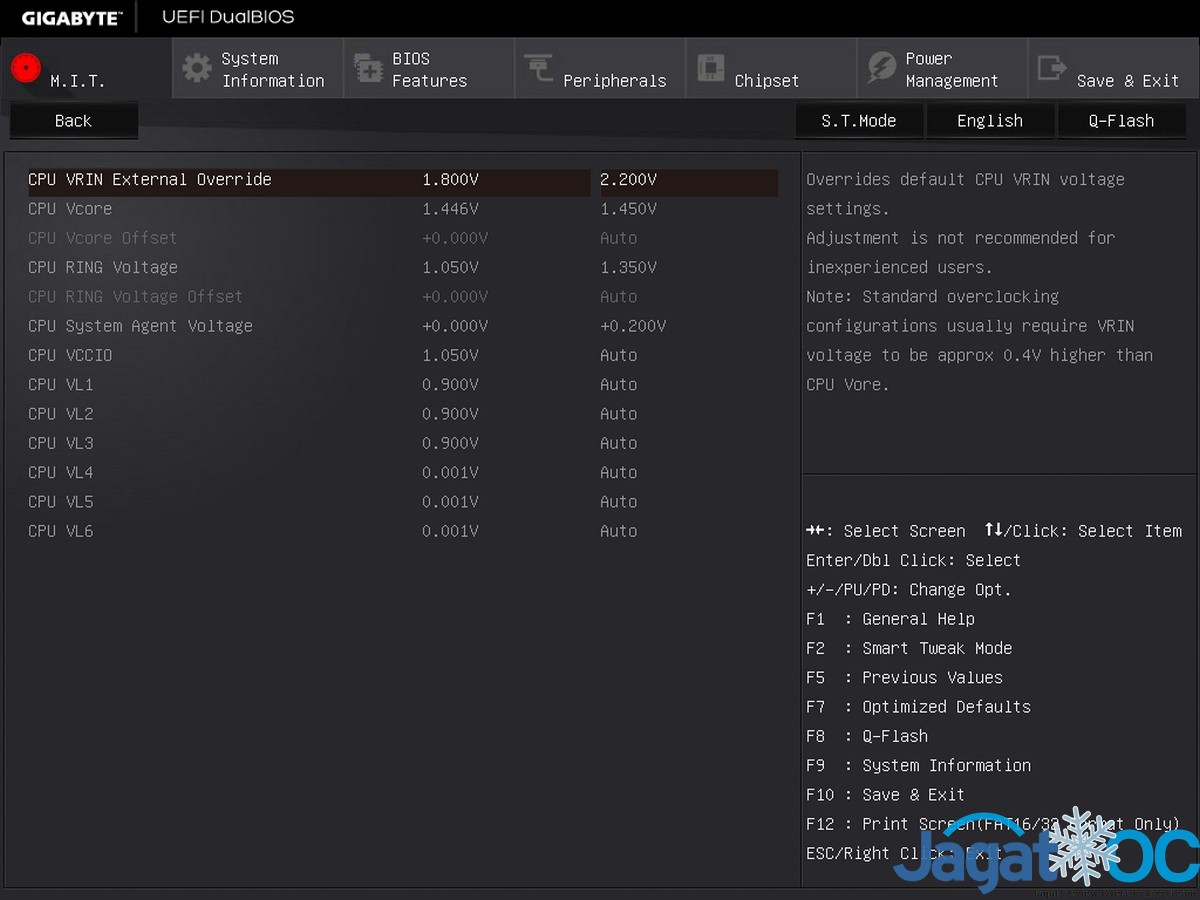Change the CPU VL3 Auto setting
This screenshot has height=900, width=1200.
tap(618, 443)
